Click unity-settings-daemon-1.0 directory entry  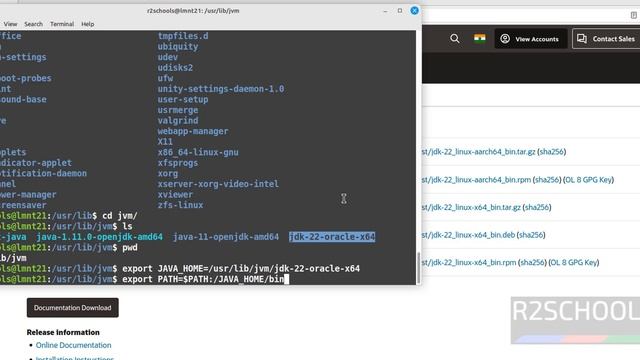click(221, 89)
